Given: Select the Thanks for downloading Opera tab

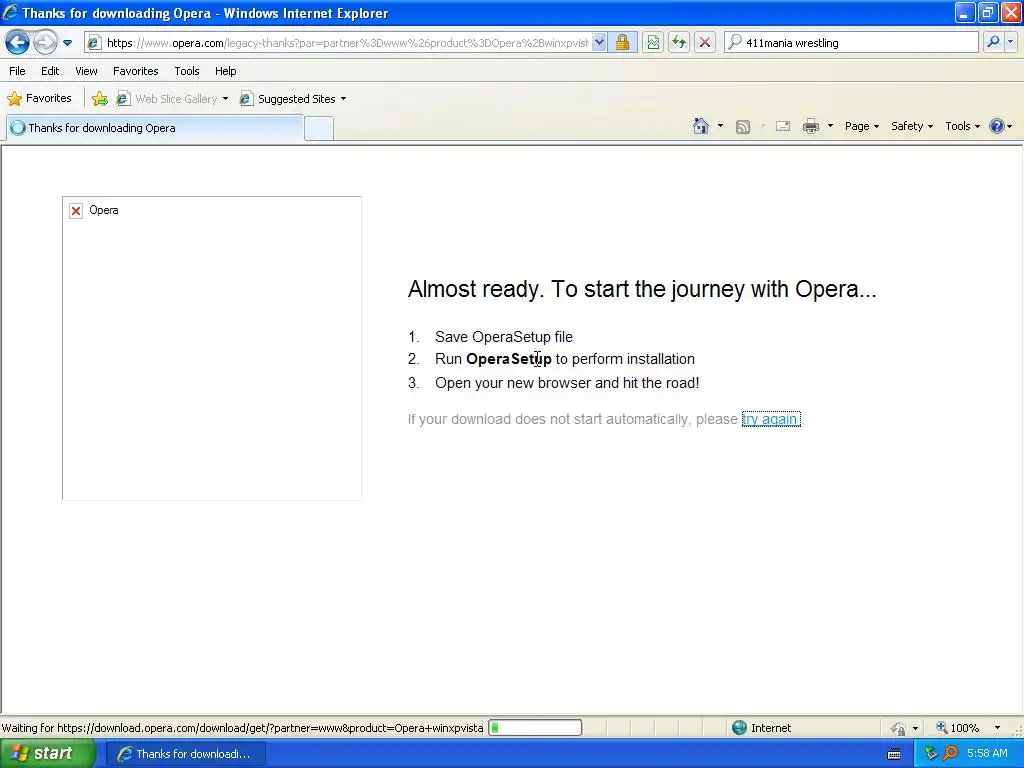Looking at the screenshot, I should [x=155, y=128].
